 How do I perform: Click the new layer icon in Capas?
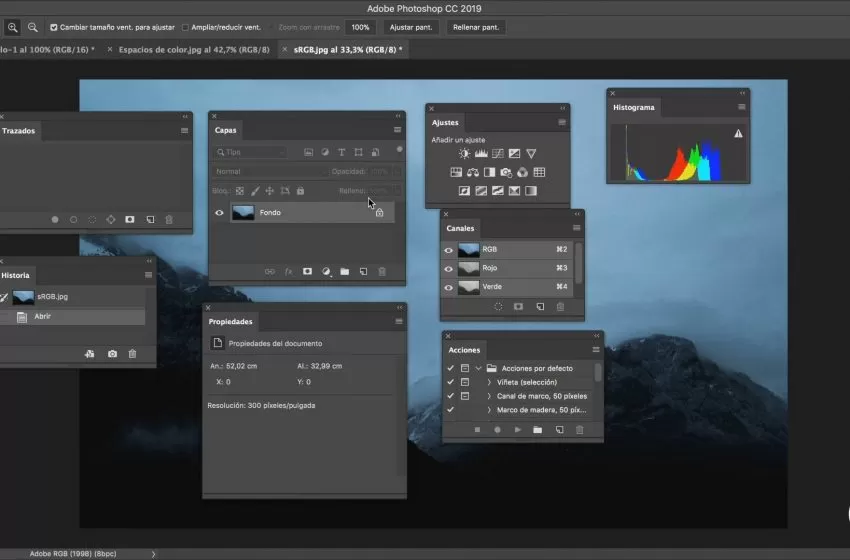coord(363,271)
